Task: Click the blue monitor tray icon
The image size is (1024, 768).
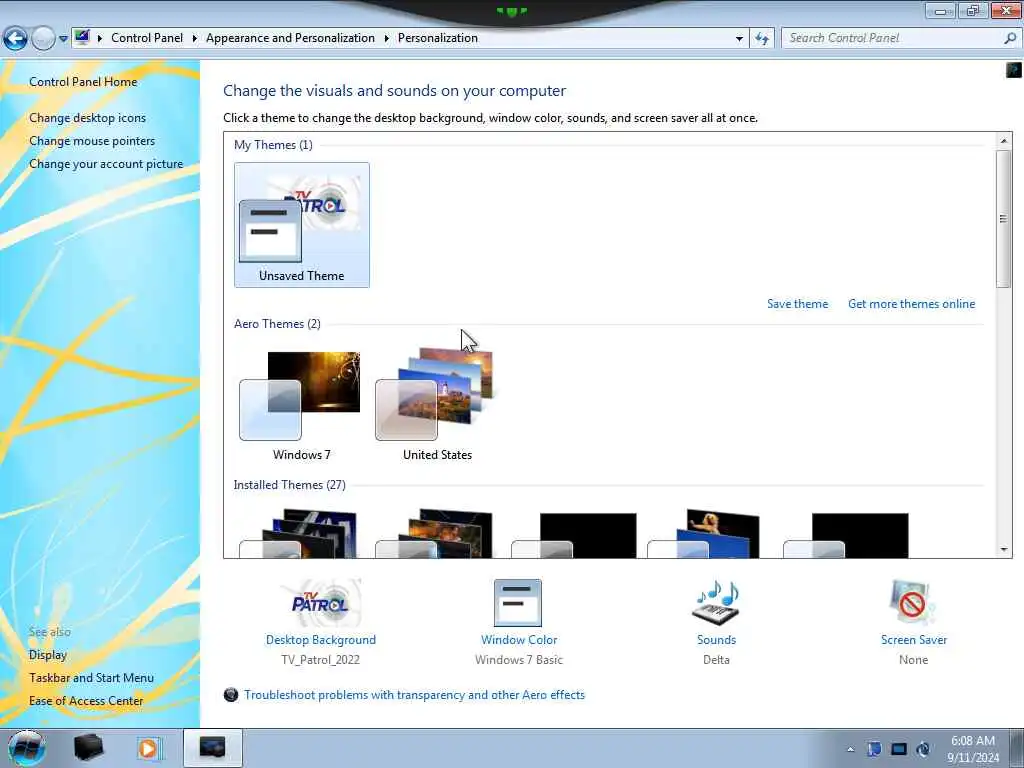Action: pyautogui.click(x=899, y=749)
